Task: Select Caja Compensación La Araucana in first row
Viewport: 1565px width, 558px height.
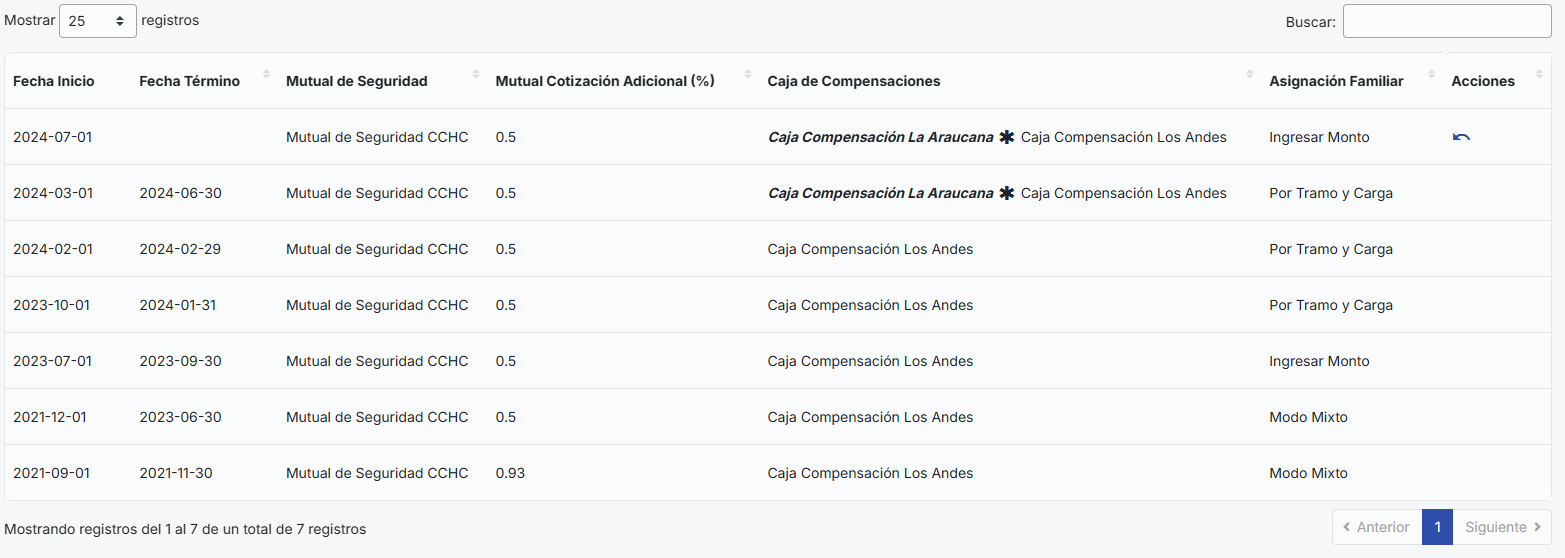Action: point(881,137)
